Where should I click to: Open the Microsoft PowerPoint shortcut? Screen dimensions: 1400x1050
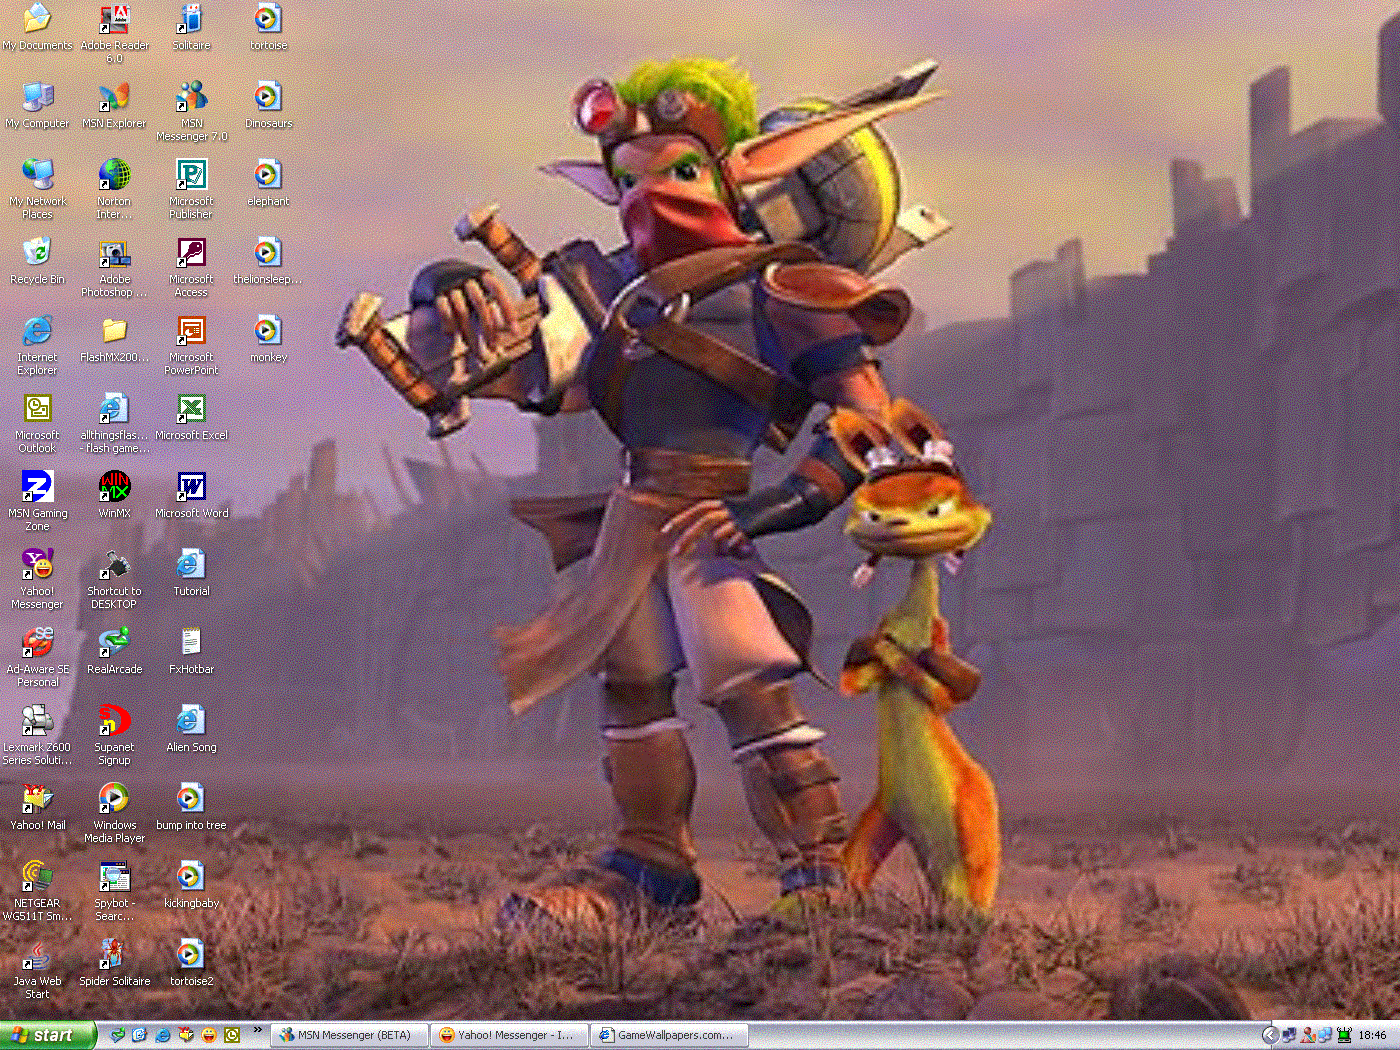click(191, 345)
